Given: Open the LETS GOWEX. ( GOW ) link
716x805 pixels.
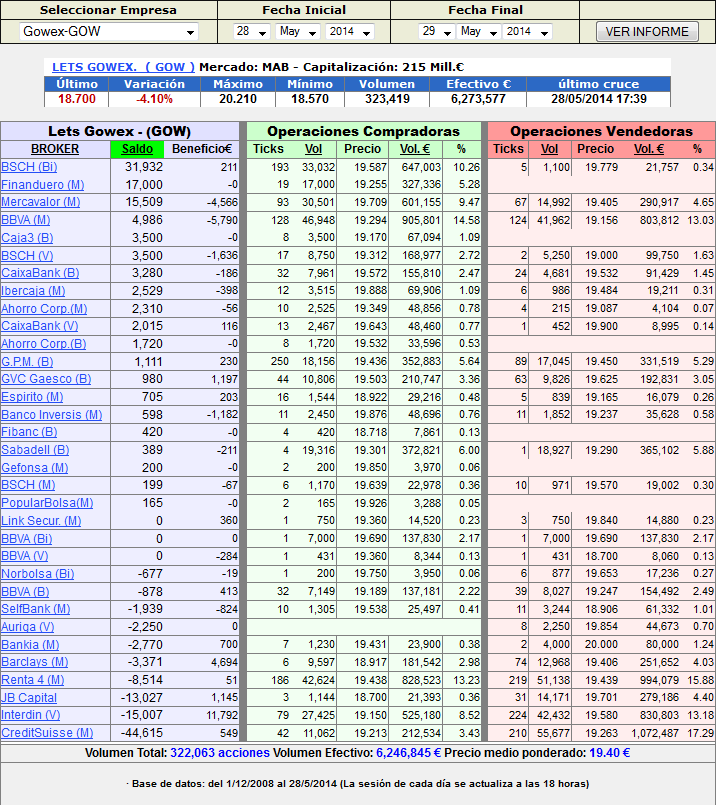Looking at the screenshot, I should tap(123, 67).
